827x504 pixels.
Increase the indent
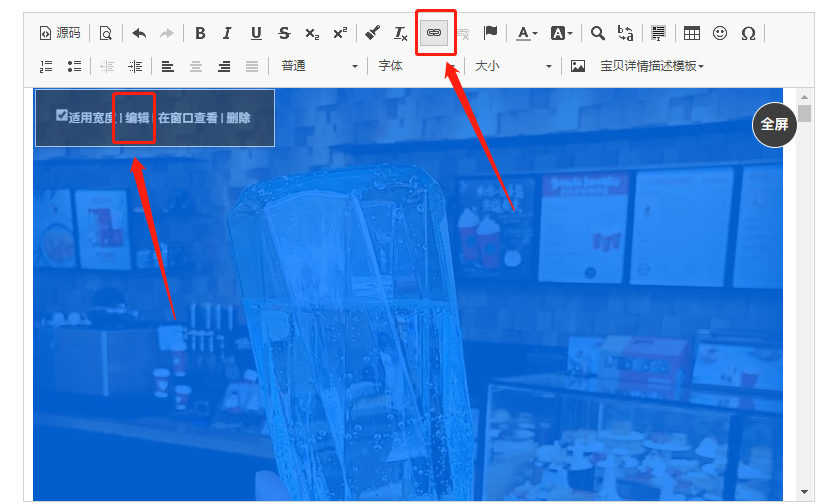pos(135,66)
